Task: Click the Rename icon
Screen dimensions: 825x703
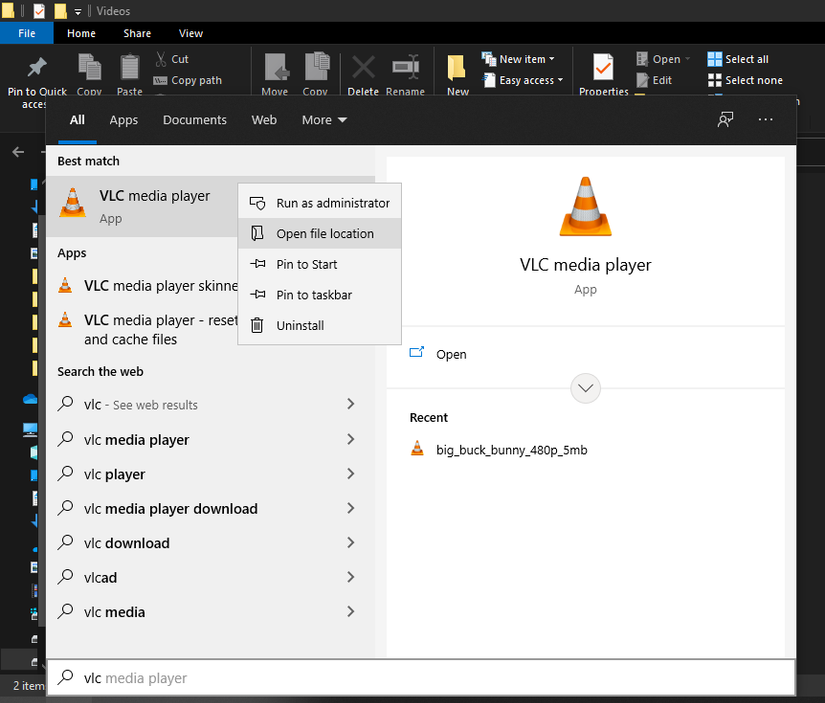Action: pyautogui.click(x=405, y=70)
